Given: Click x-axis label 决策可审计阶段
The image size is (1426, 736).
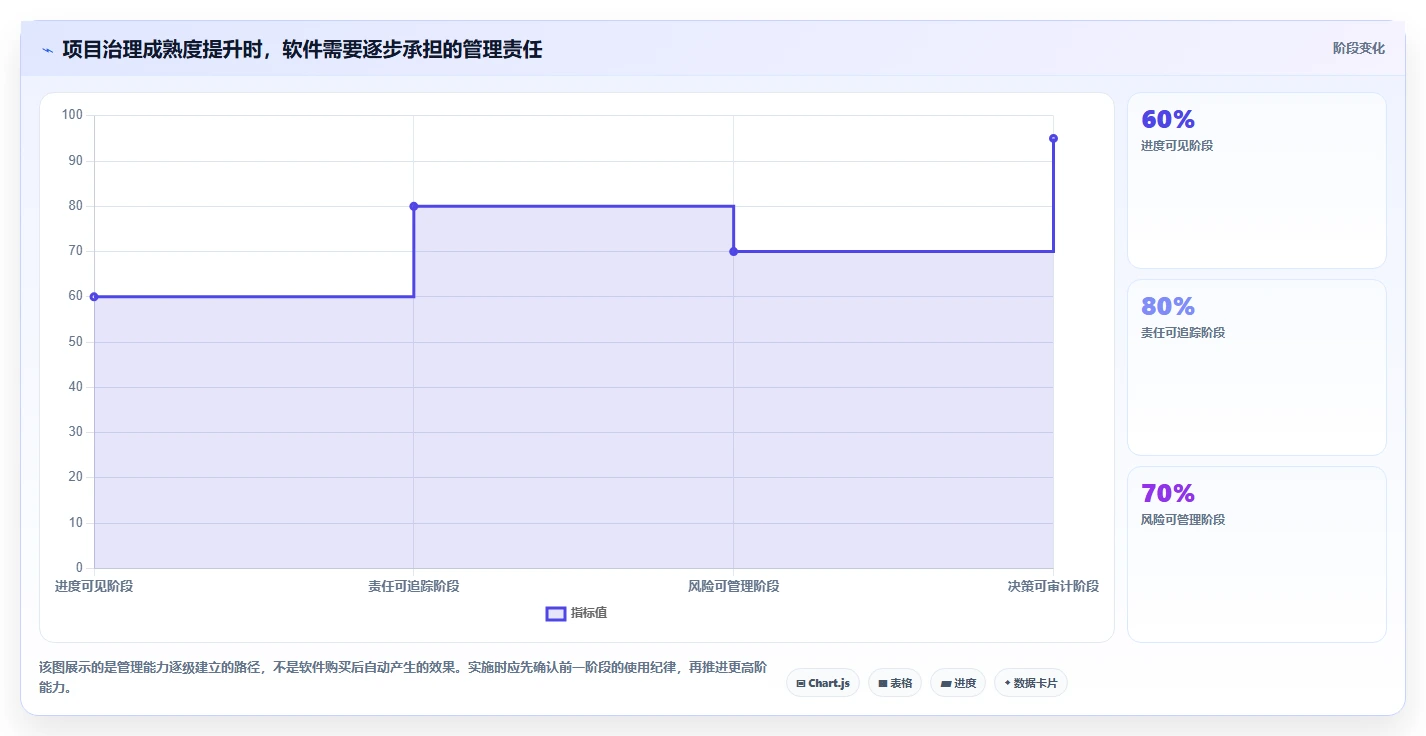Looking at the screenshot, I should (x=1053, y=586).
